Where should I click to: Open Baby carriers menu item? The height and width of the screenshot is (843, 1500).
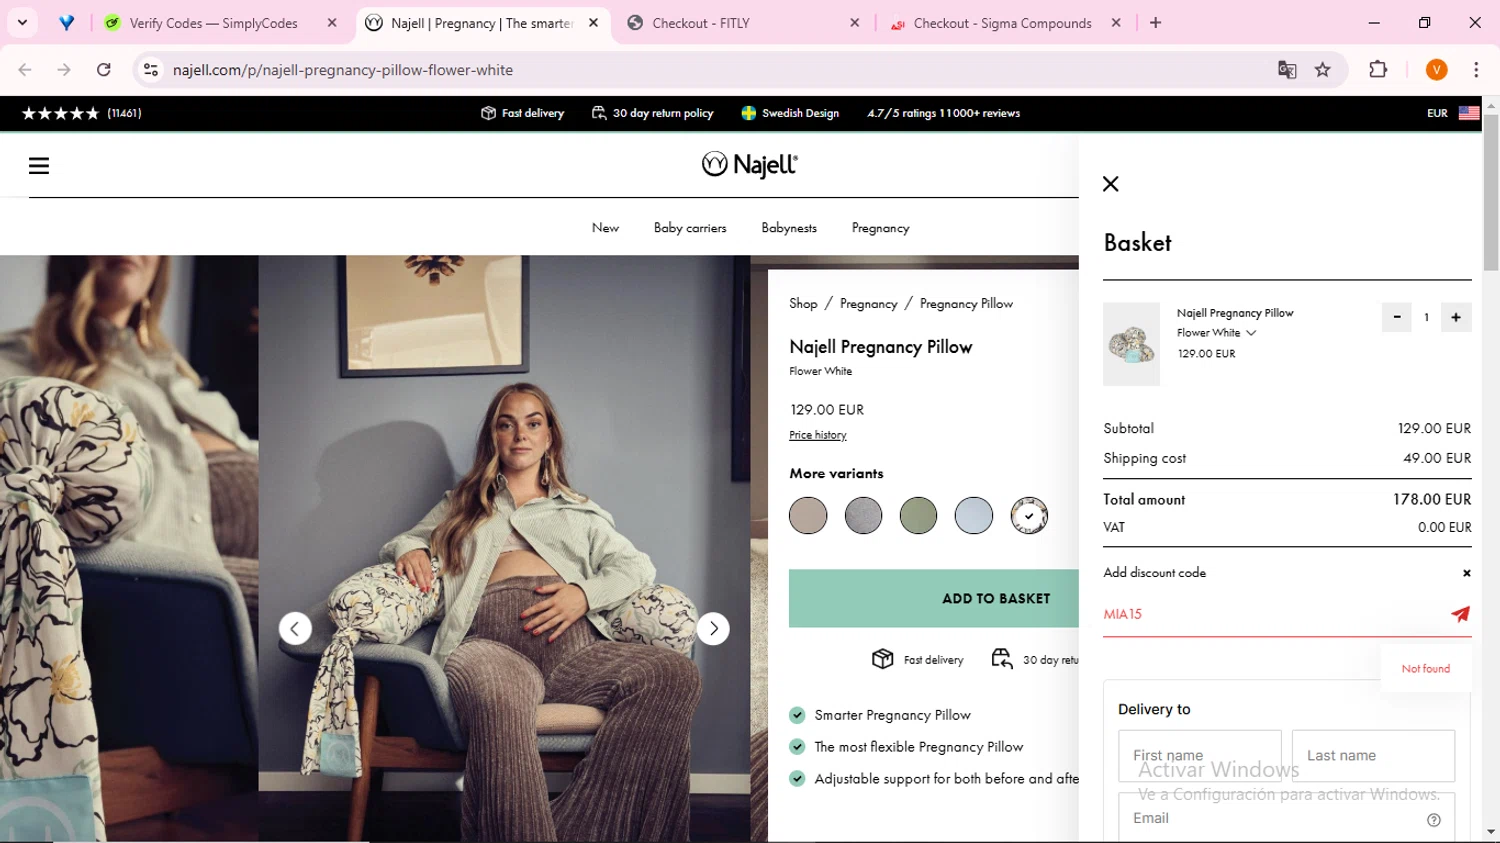pyautogui.click(x=690, y=228)
